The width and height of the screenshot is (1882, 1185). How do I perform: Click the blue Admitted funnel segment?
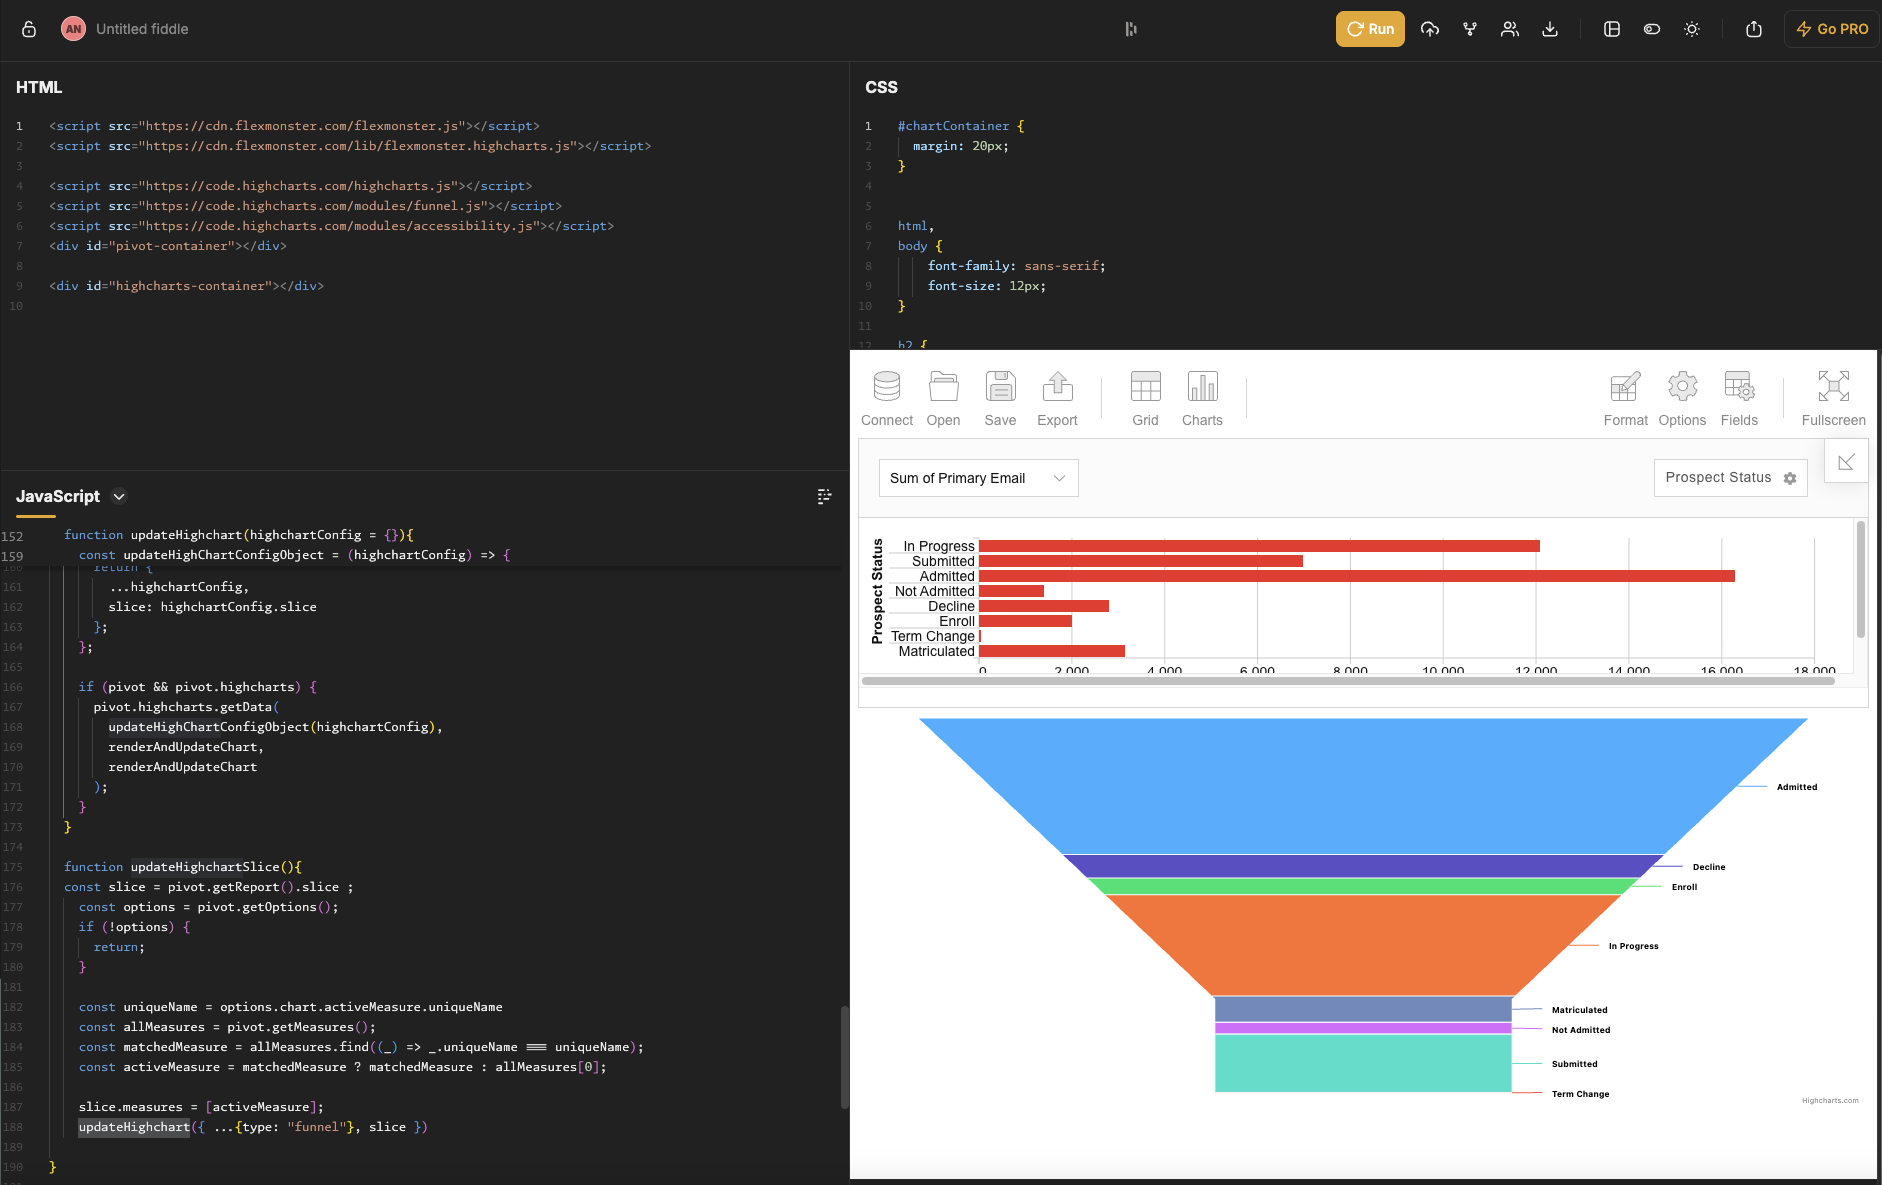point(1362,785)
